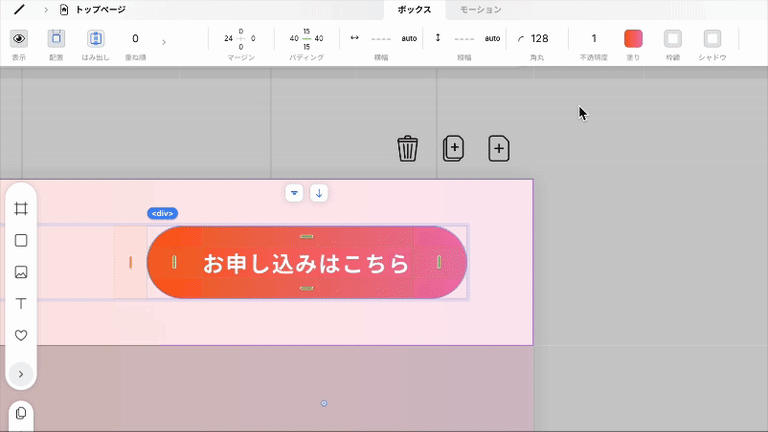Open the pages copy icon at bottom-left

[x=21, y=413]
